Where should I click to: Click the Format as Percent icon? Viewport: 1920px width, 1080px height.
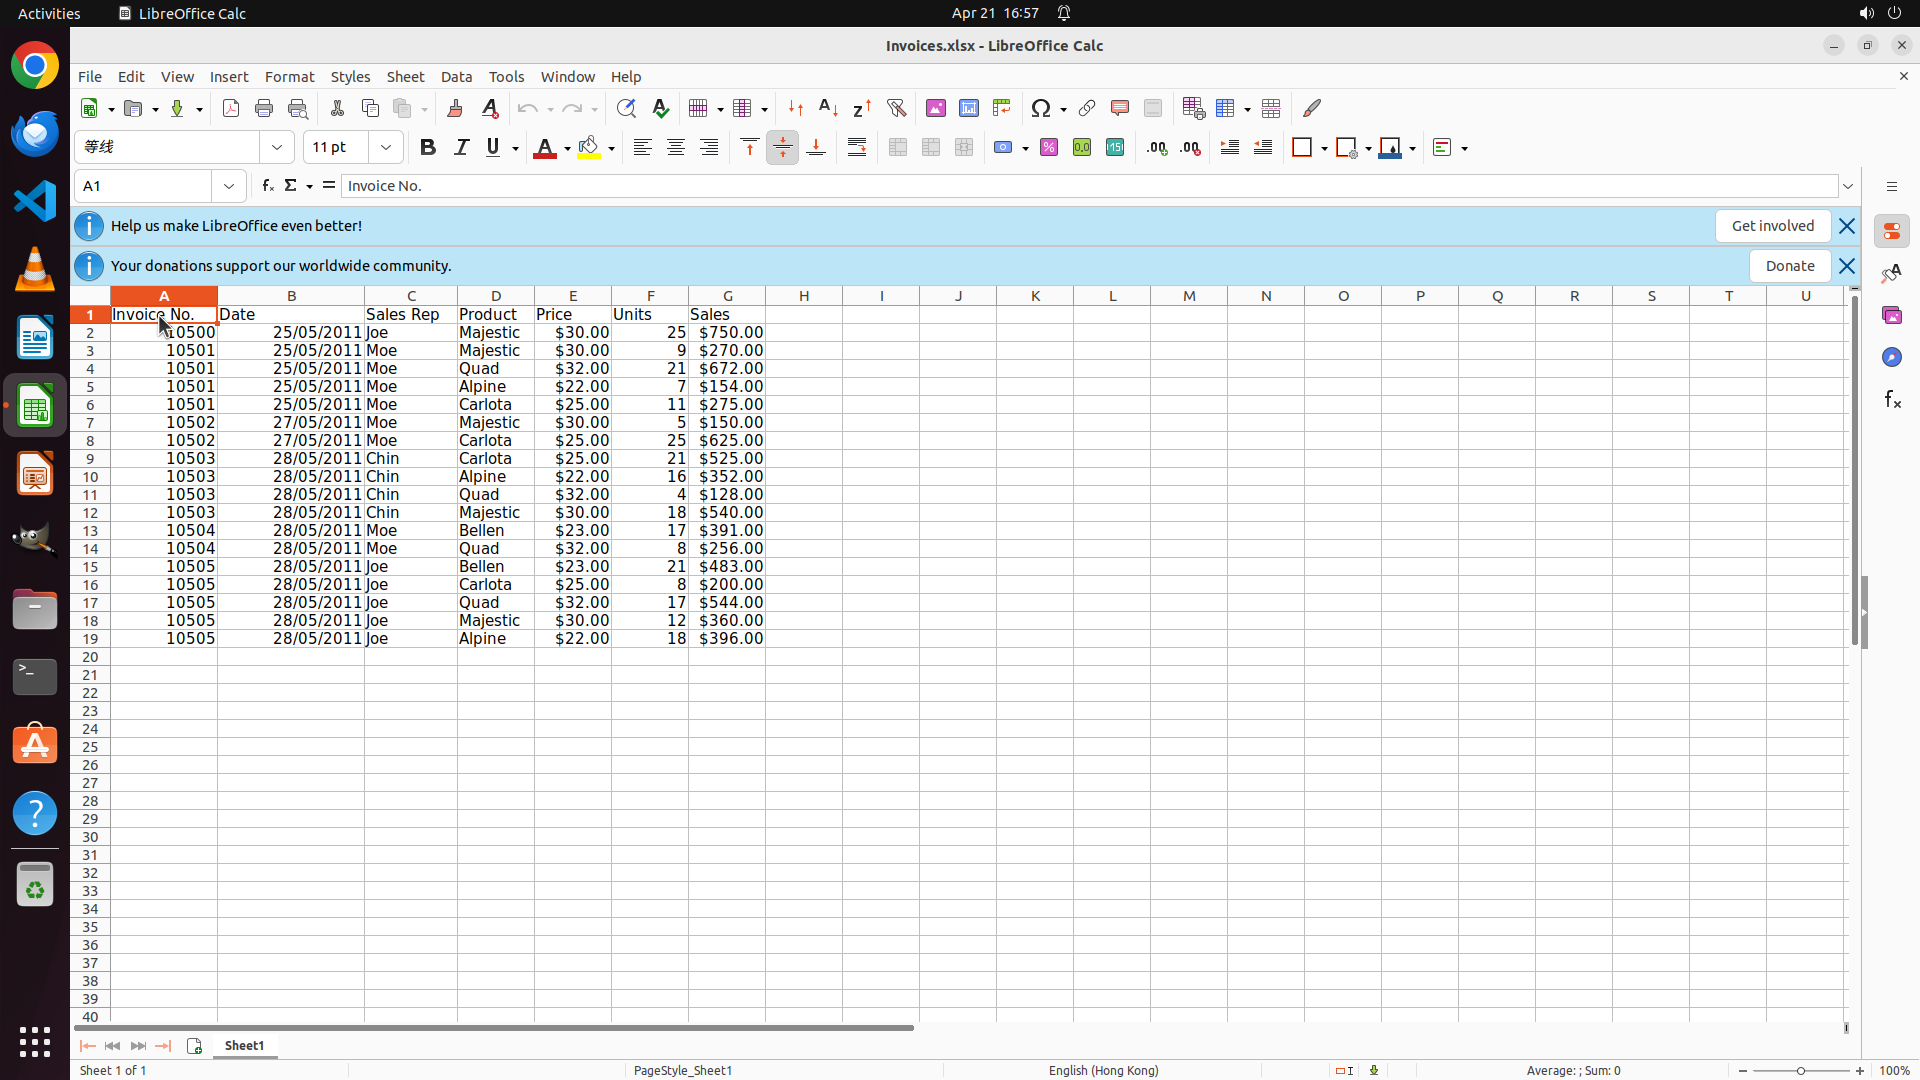click(1049, 148)
